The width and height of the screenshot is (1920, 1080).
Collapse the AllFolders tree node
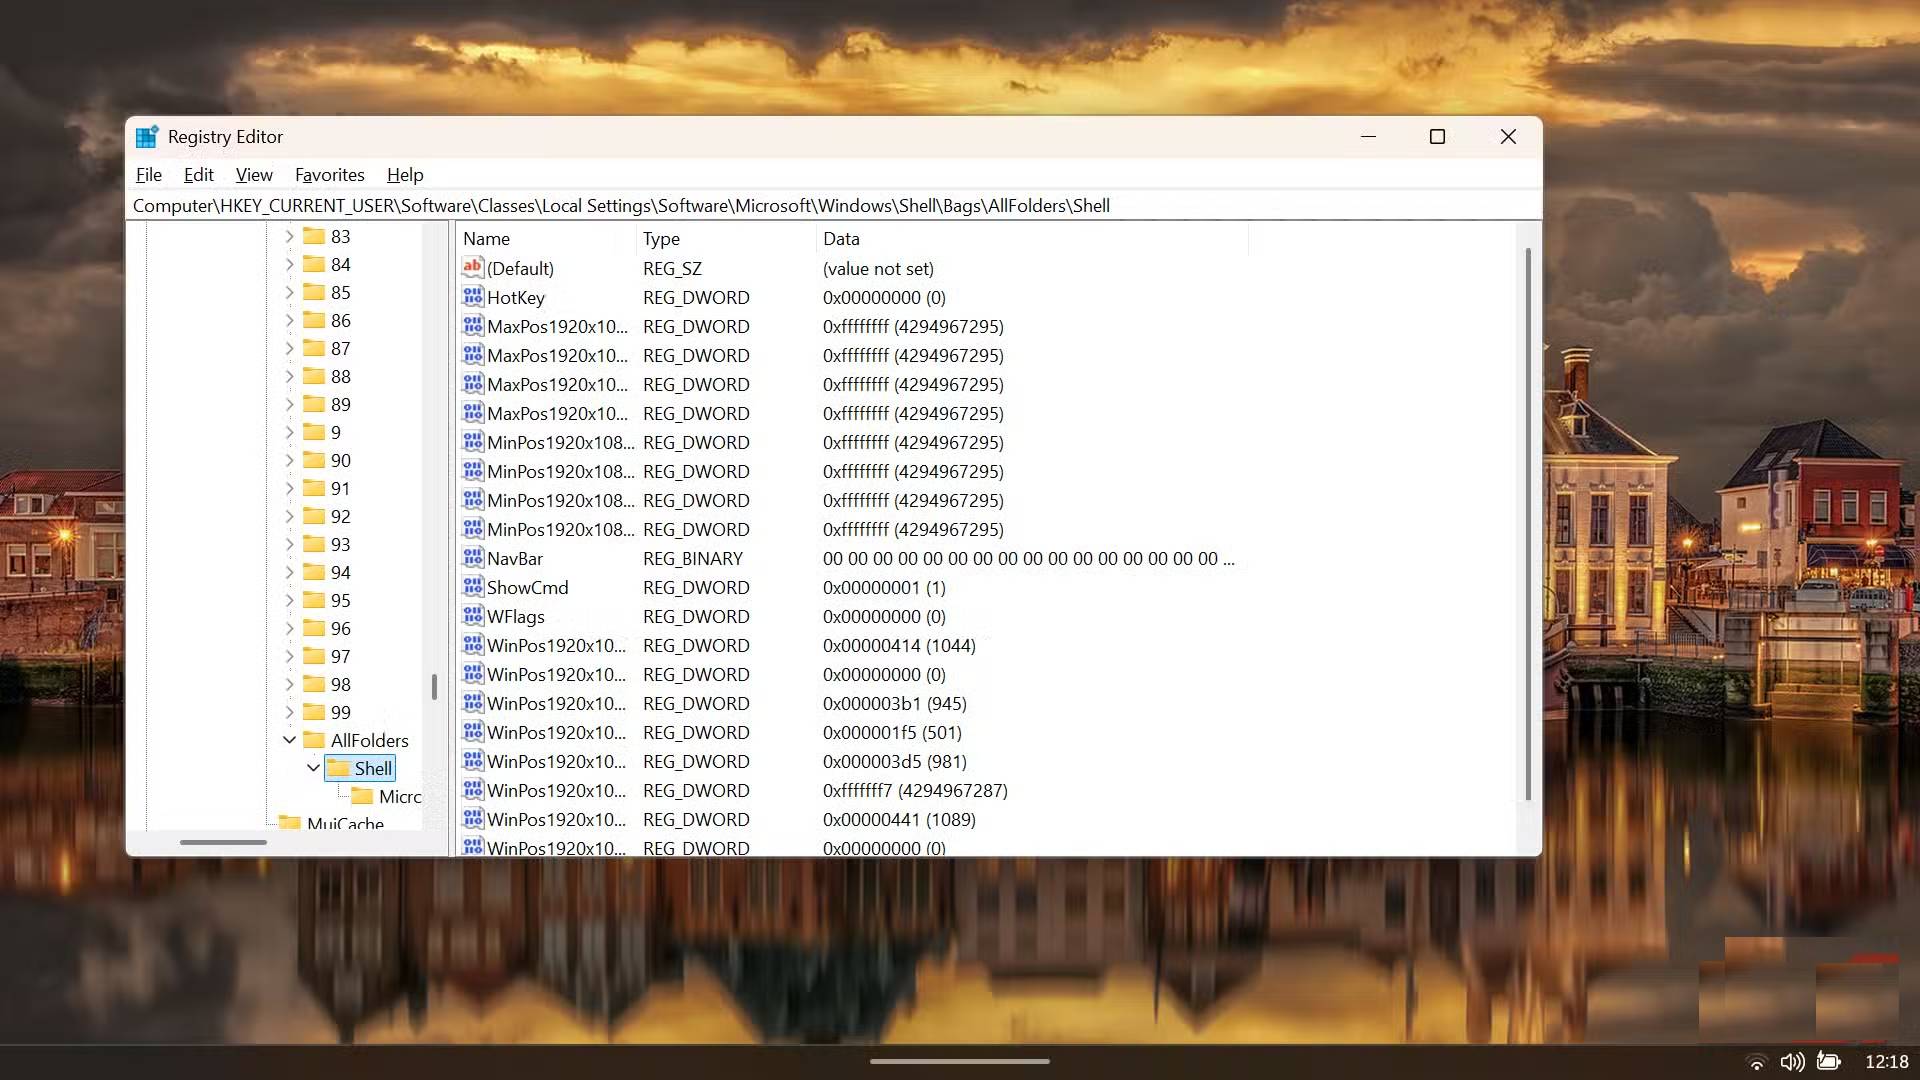tap(289, 740)
